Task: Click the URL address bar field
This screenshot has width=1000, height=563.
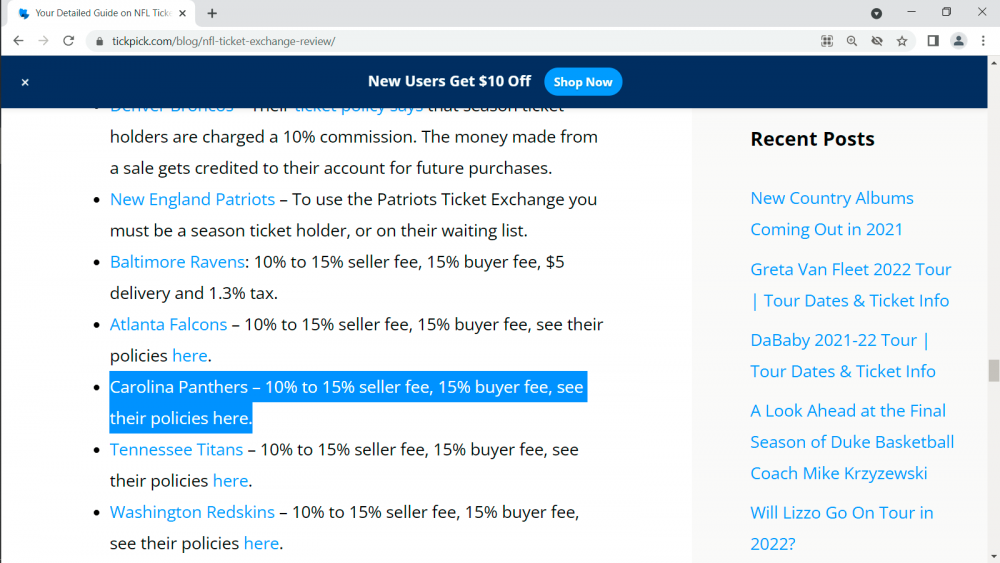Action: pos(450,41)
